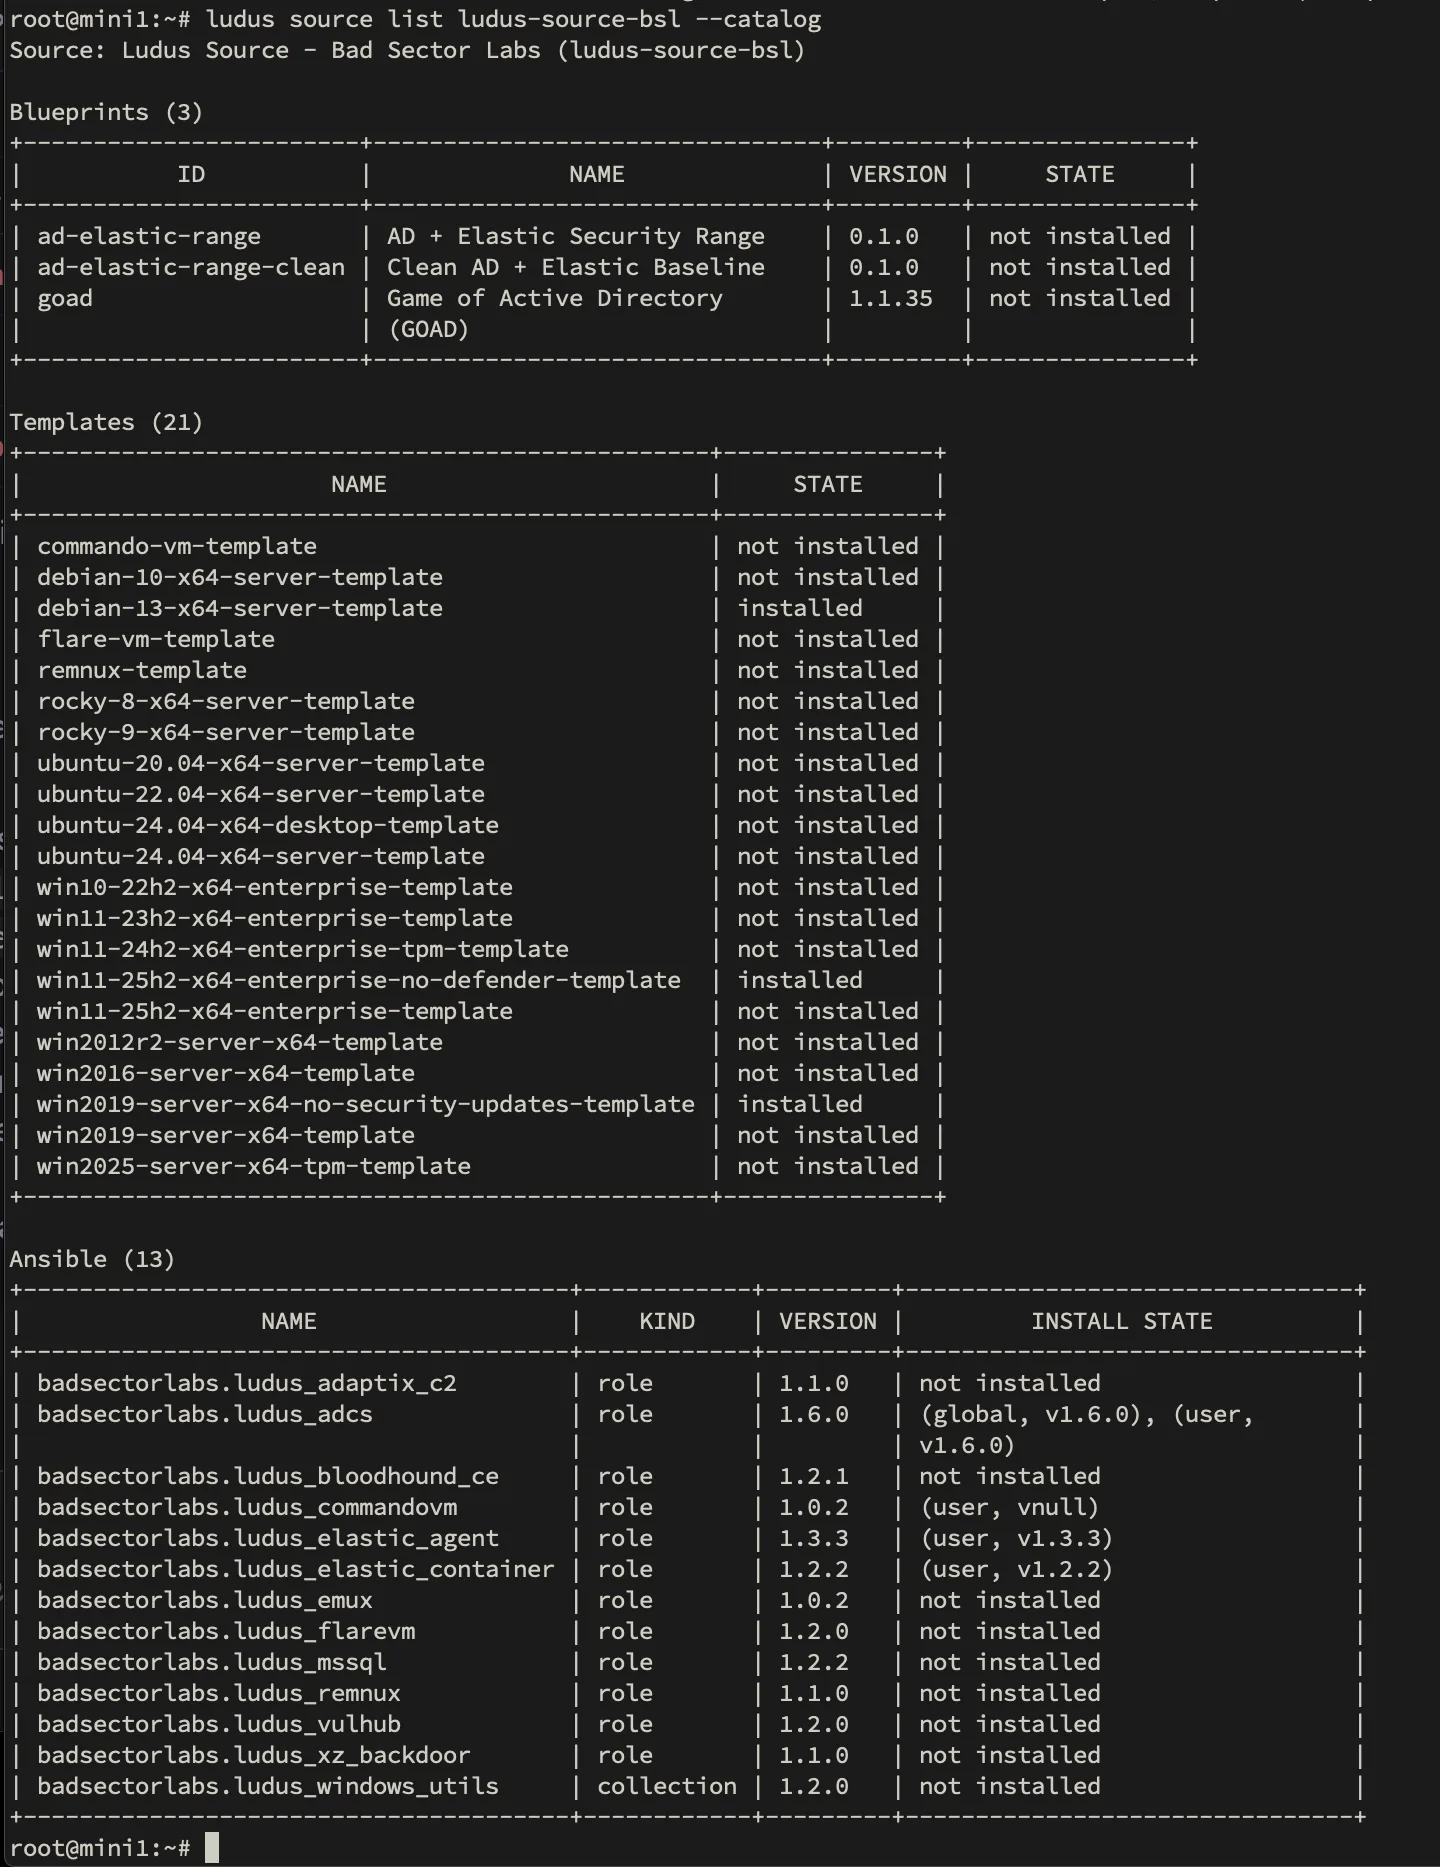The height and width of the screenshot is (1867, 1440).
Task: Click '(user, v1.2.2)' install state
Action: (1016, 1570)
